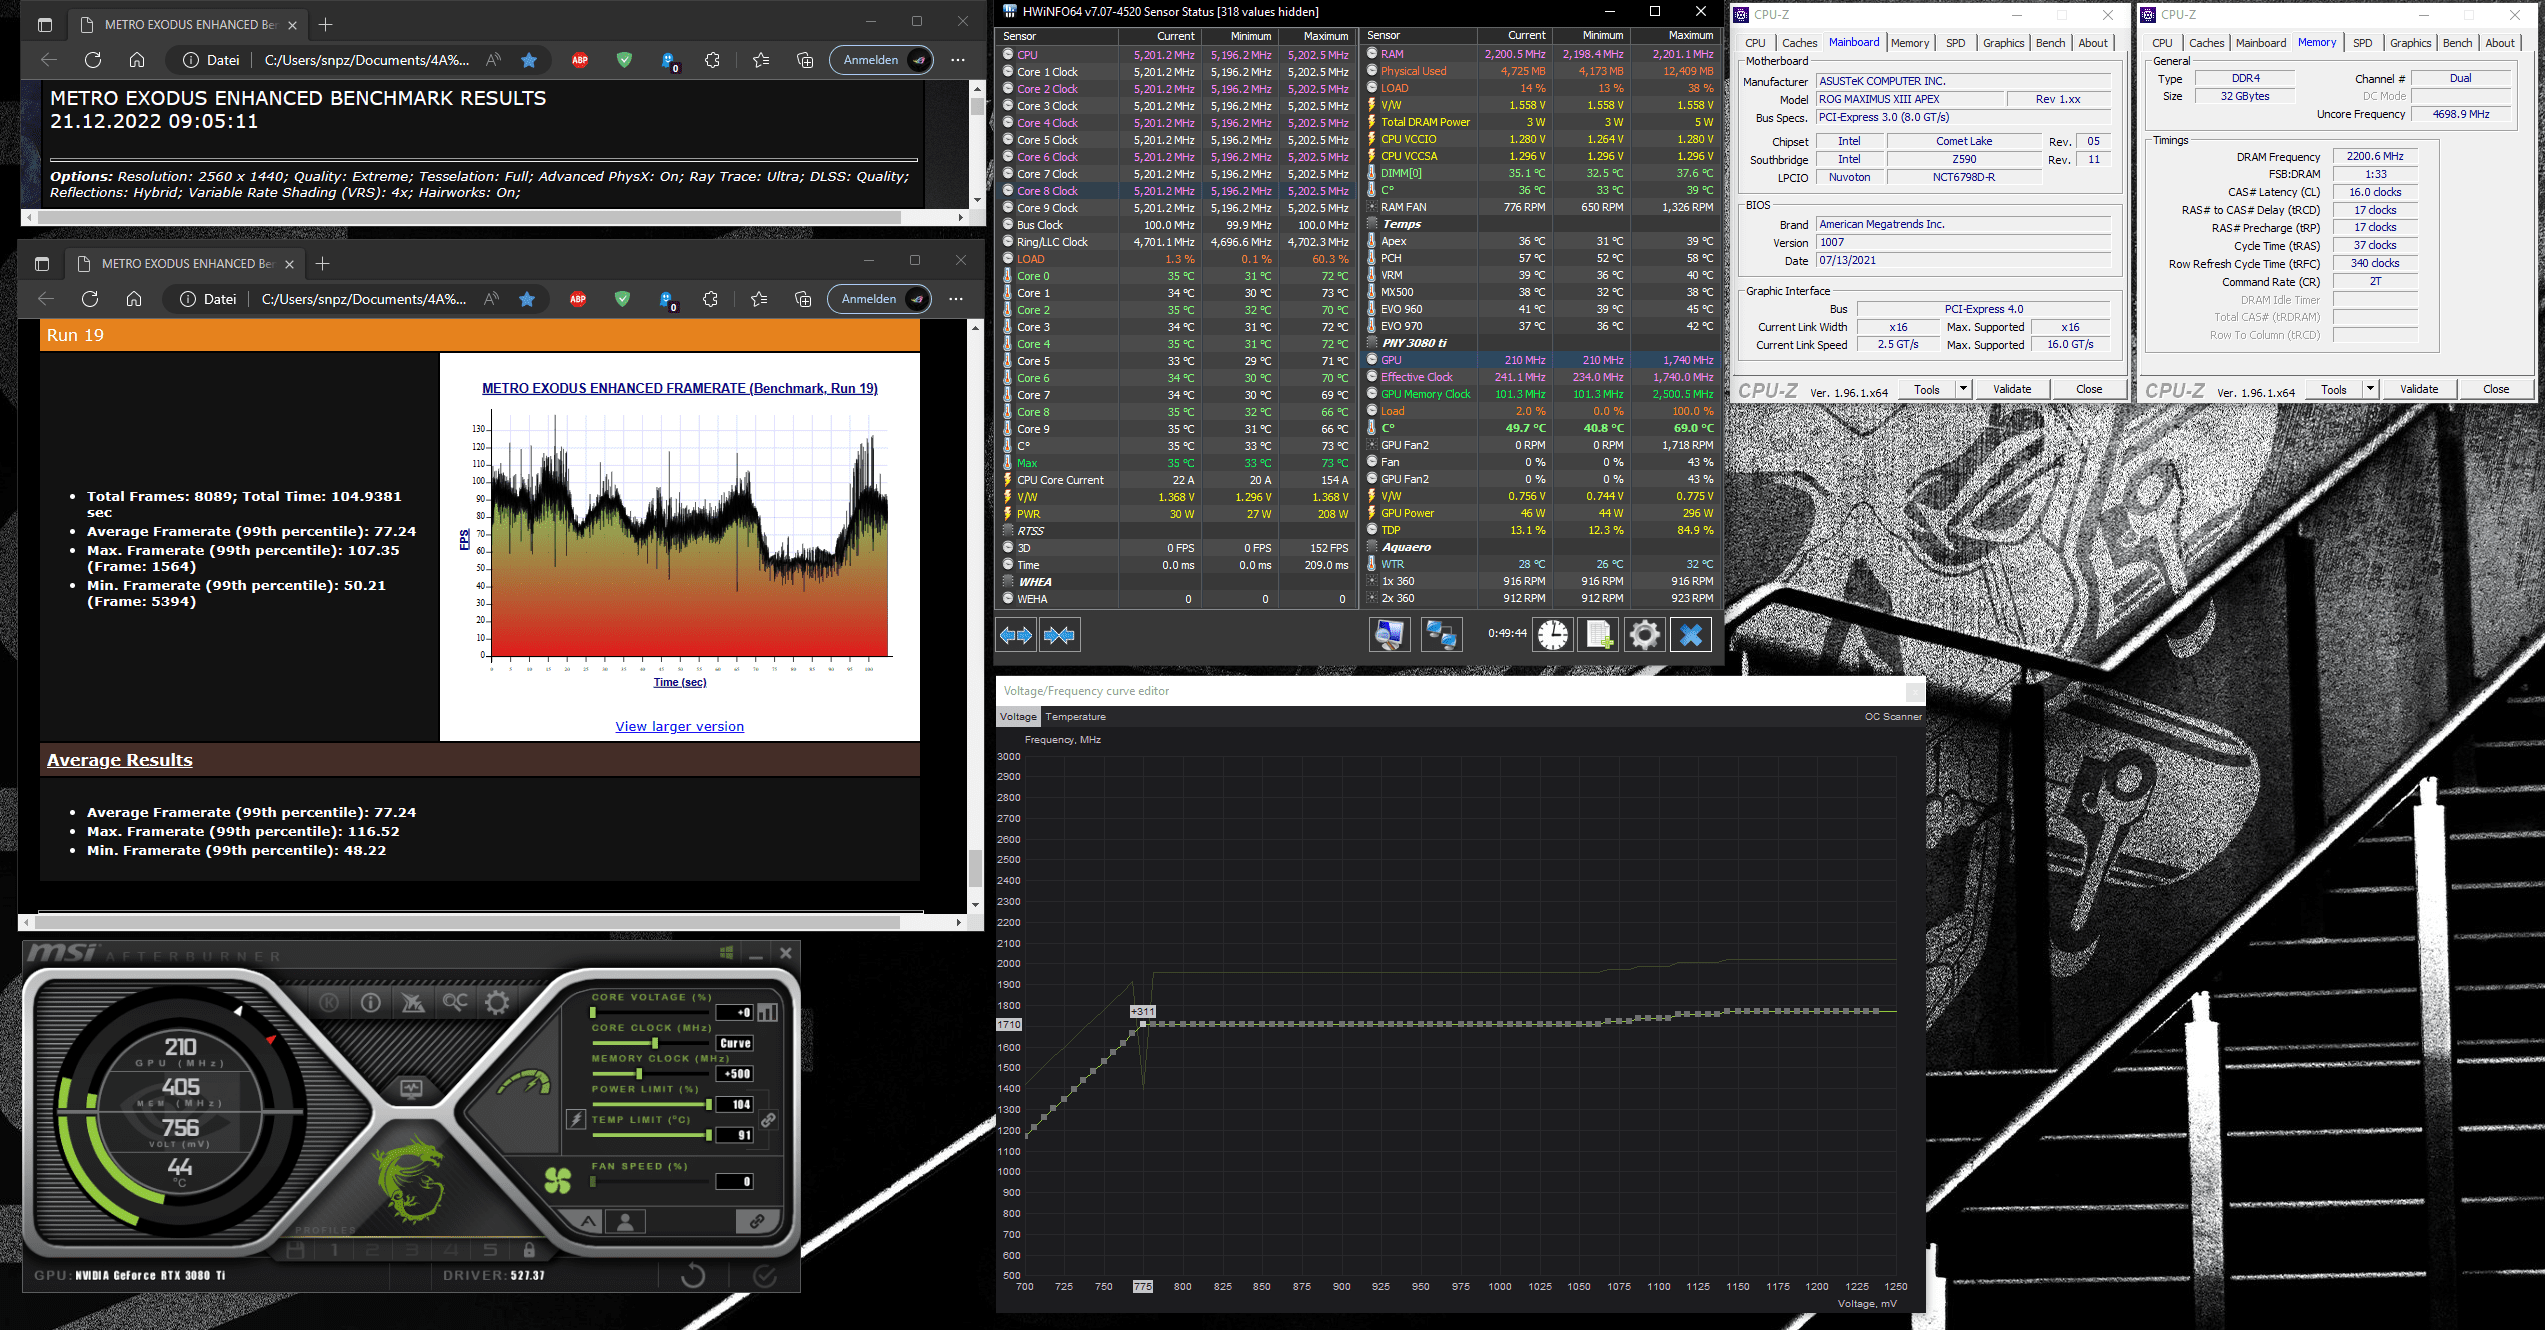Open Tools dropdown in CPU-Z Memory window
Image resolution: width=2545 pixels, height=1330 pixels.
click(x=2370, y=389)
